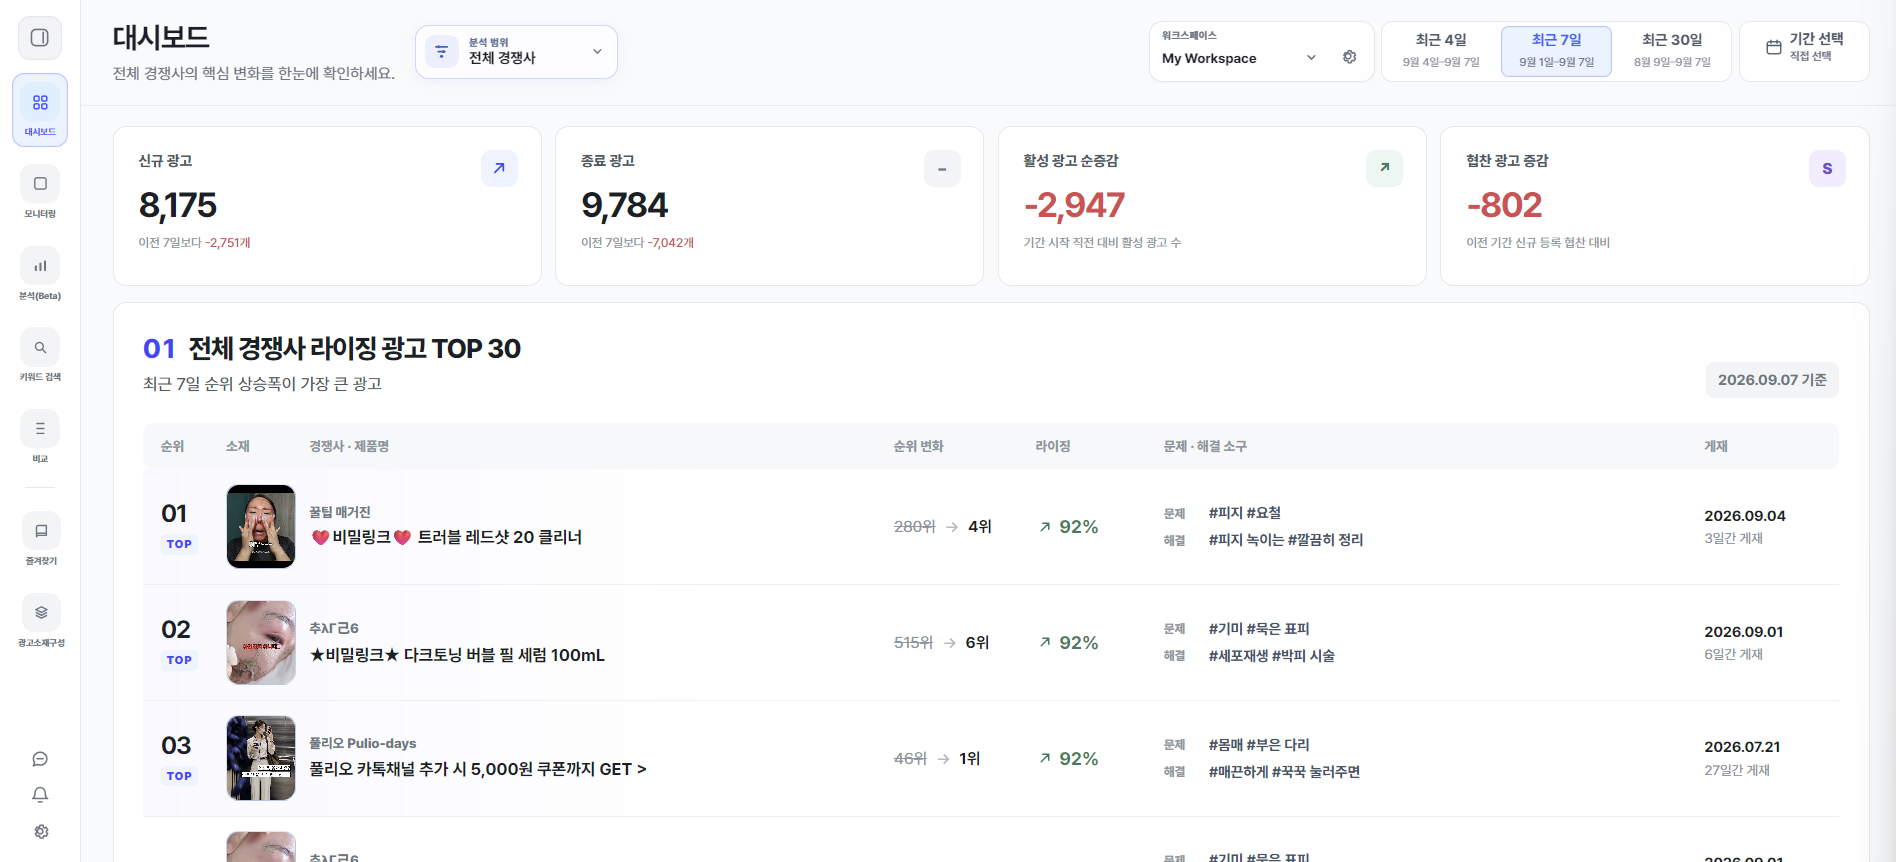
Task: Select the 최근 30일 period tab
Action: coord(1672,51)
